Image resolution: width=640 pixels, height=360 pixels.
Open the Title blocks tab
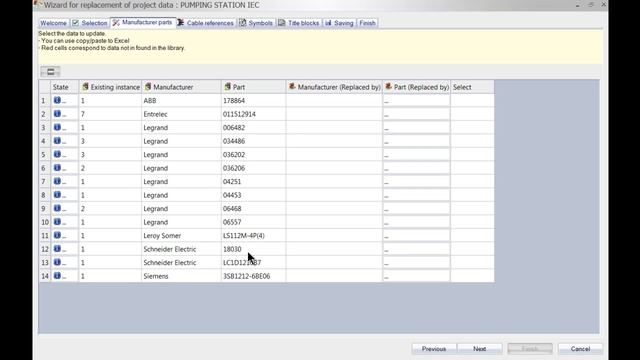(x=299, y=23)
